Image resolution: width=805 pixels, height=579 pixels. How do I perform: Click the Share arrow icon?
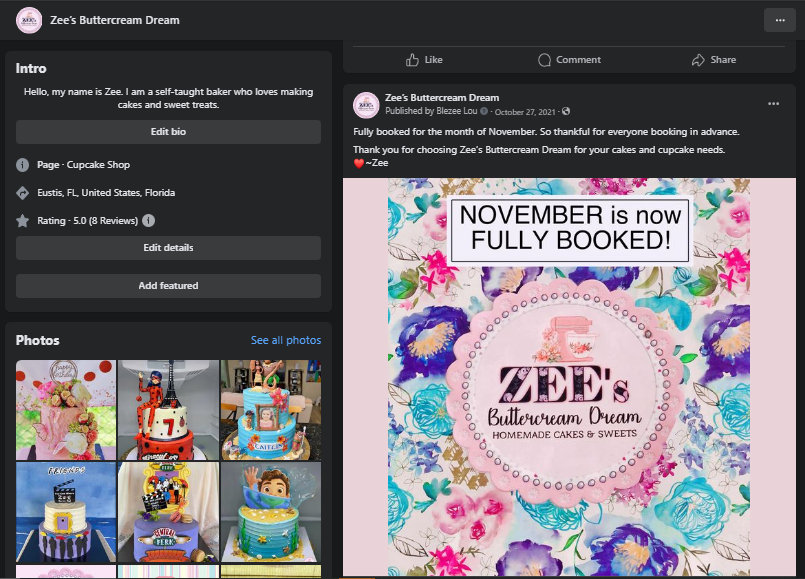pos(698,60)
